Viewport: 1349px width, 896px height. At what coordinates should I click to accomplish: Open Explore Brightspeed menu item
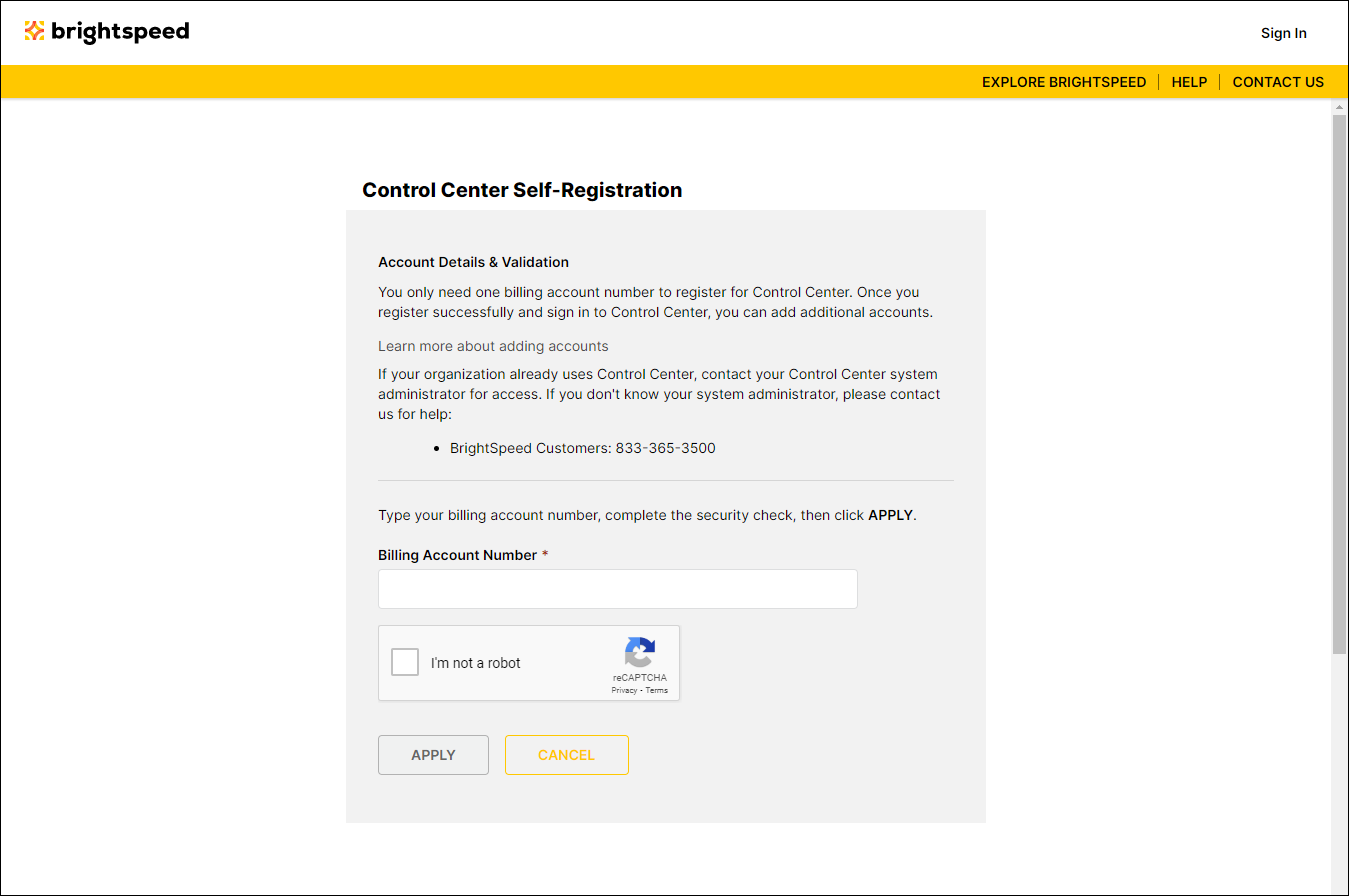point(1064,82)
